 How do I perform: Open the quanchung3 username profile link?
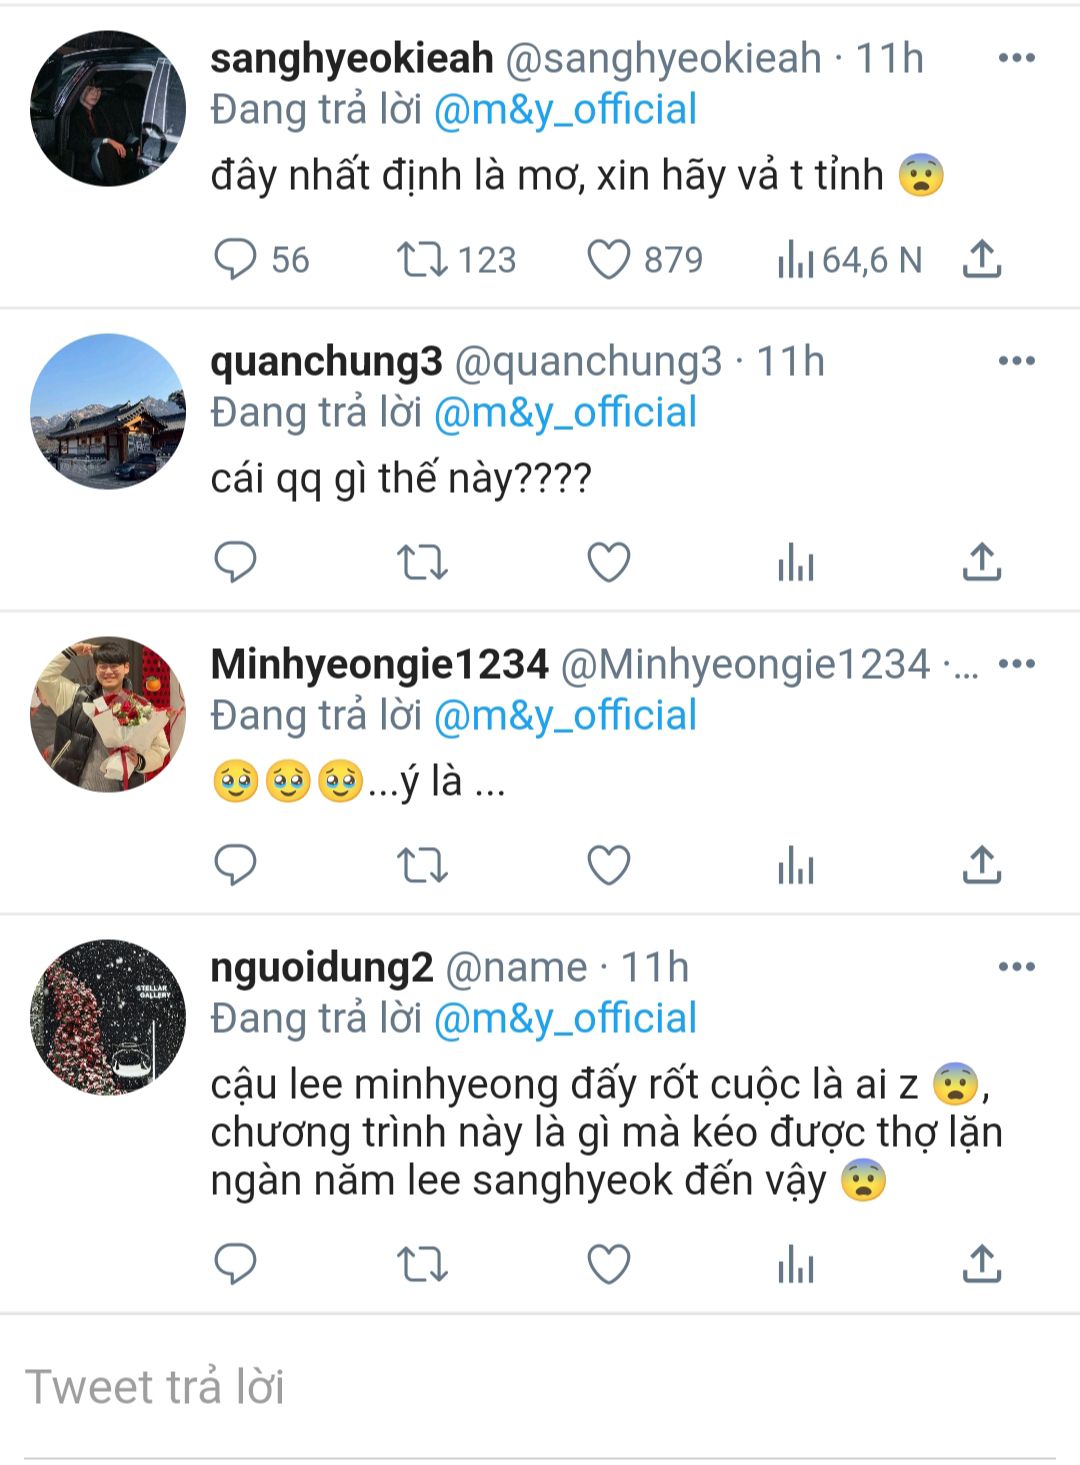(326, 361)
